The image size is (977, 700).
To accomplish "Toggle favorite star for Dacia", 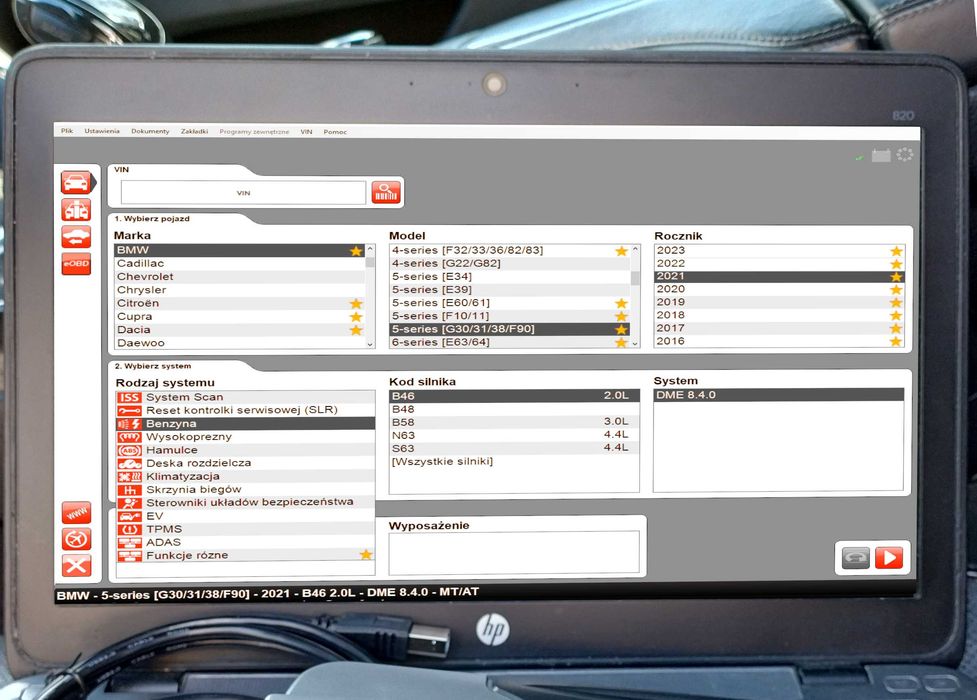I will coord(356,330).
